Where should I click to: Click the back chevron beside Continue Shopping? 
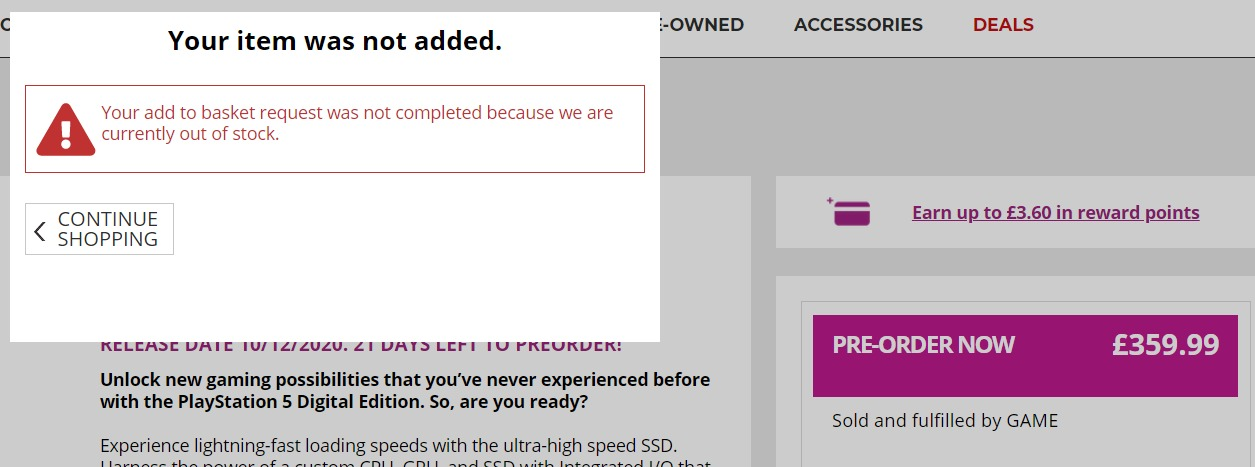pos(40,231)
